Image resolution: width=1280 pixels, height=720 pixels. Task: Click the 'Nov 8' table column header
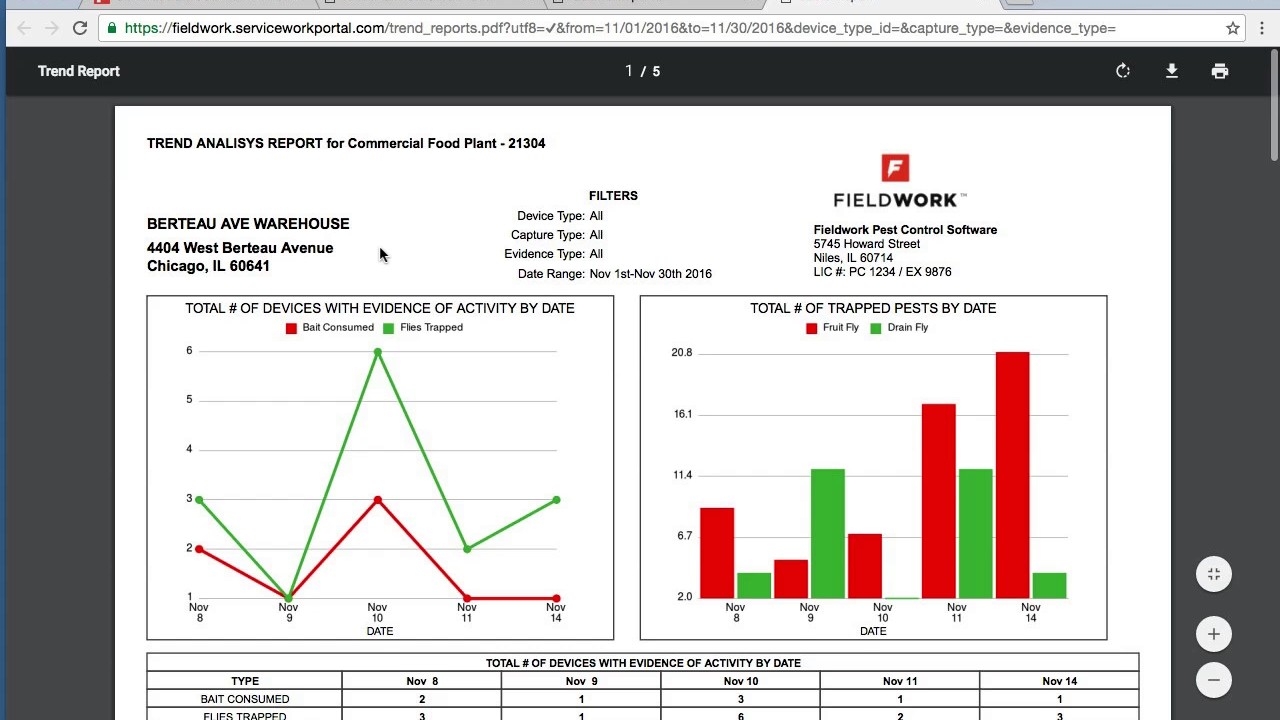coord(422,681)
